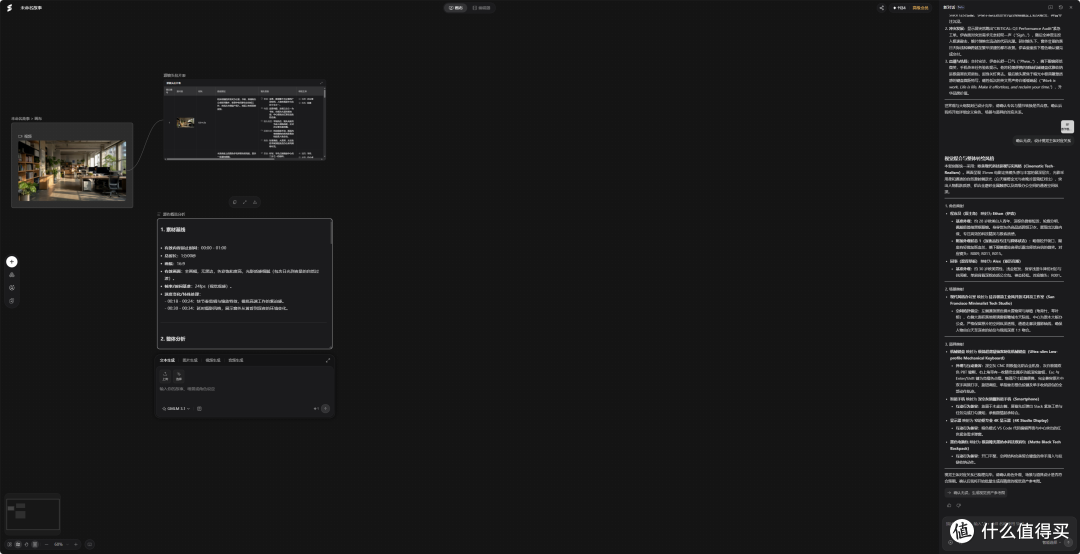Viewport: 1080px width, 554px height.
Task: Open the canvas zoom percentage dropdown
Action: (61, 544)
